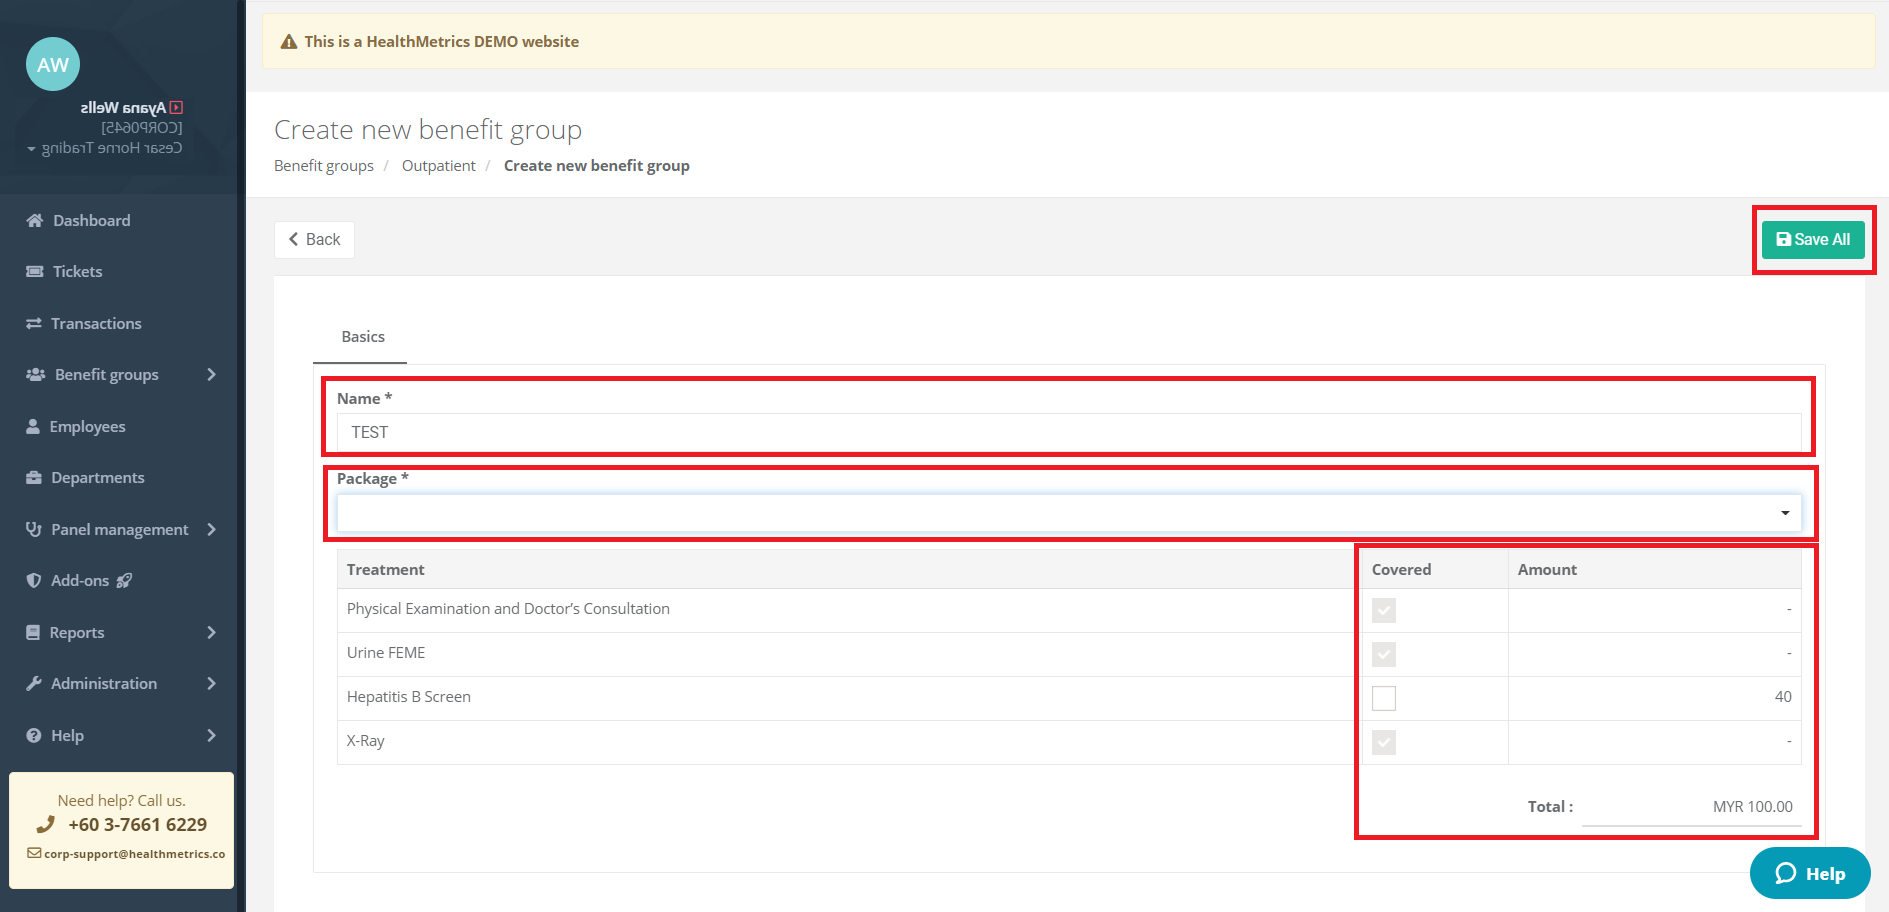Expand the Benefit groups sidebar menu
Image resolution: width=1889 pixels, height=912 pixels.
120,375
